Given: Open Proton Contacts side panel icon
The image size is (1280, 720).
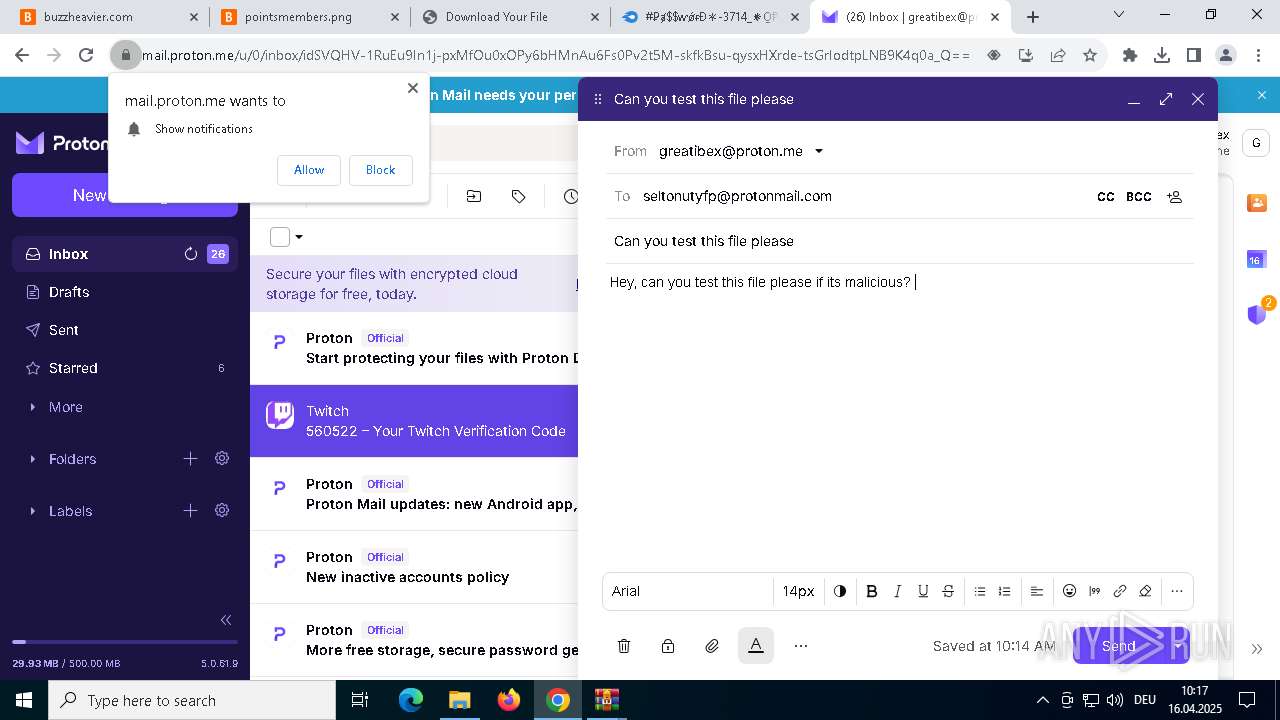Looking at the screenshot, I should tap(1256, 203).
